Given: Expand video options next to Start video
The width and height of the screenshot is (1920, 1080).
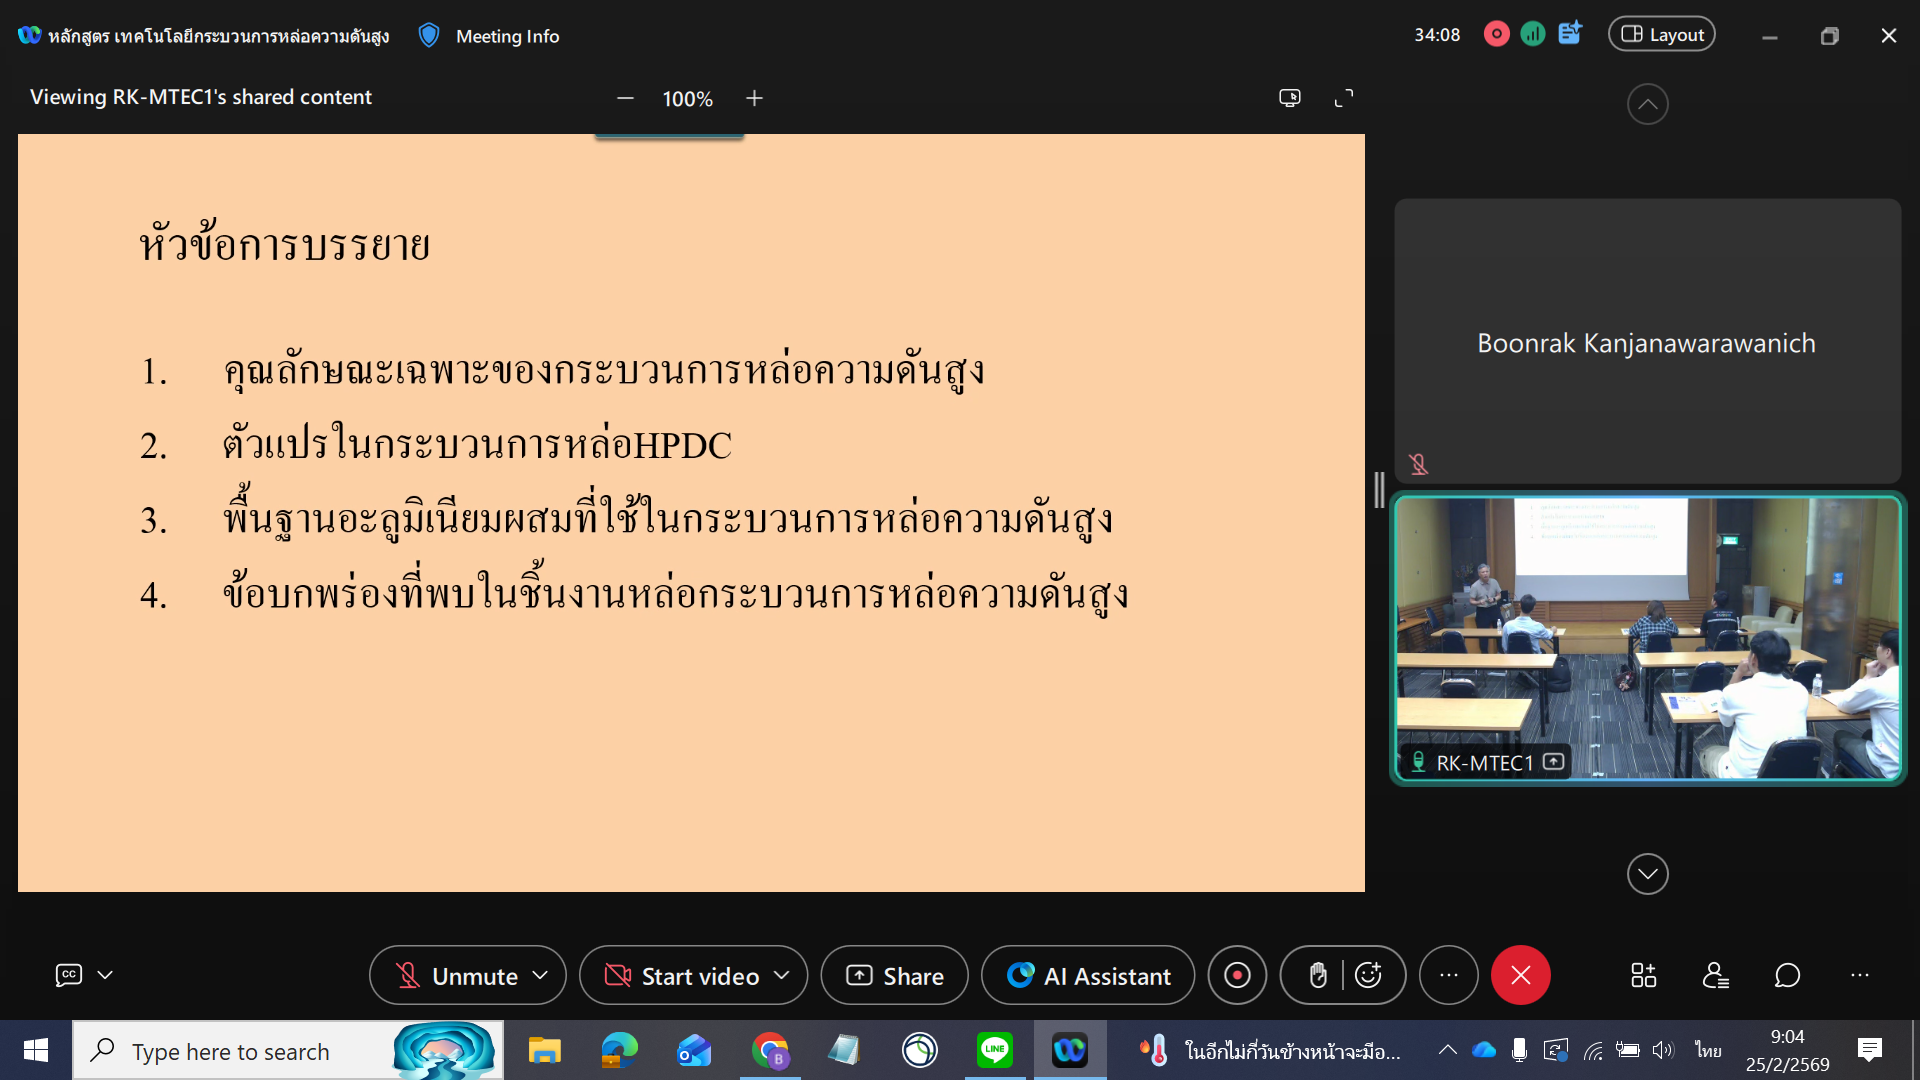Looking at the screenshot, I should [x=782, y=975].
